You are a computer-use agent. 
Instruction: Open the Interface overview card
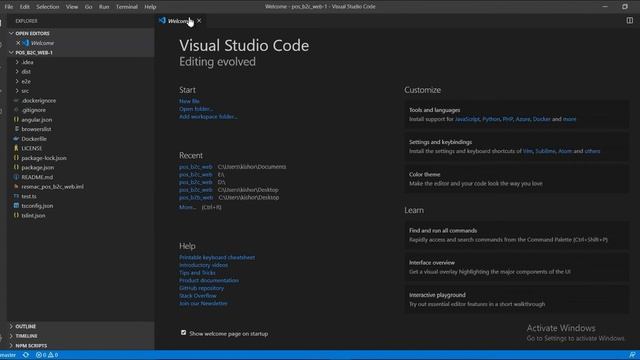click(x=516, y=267)
